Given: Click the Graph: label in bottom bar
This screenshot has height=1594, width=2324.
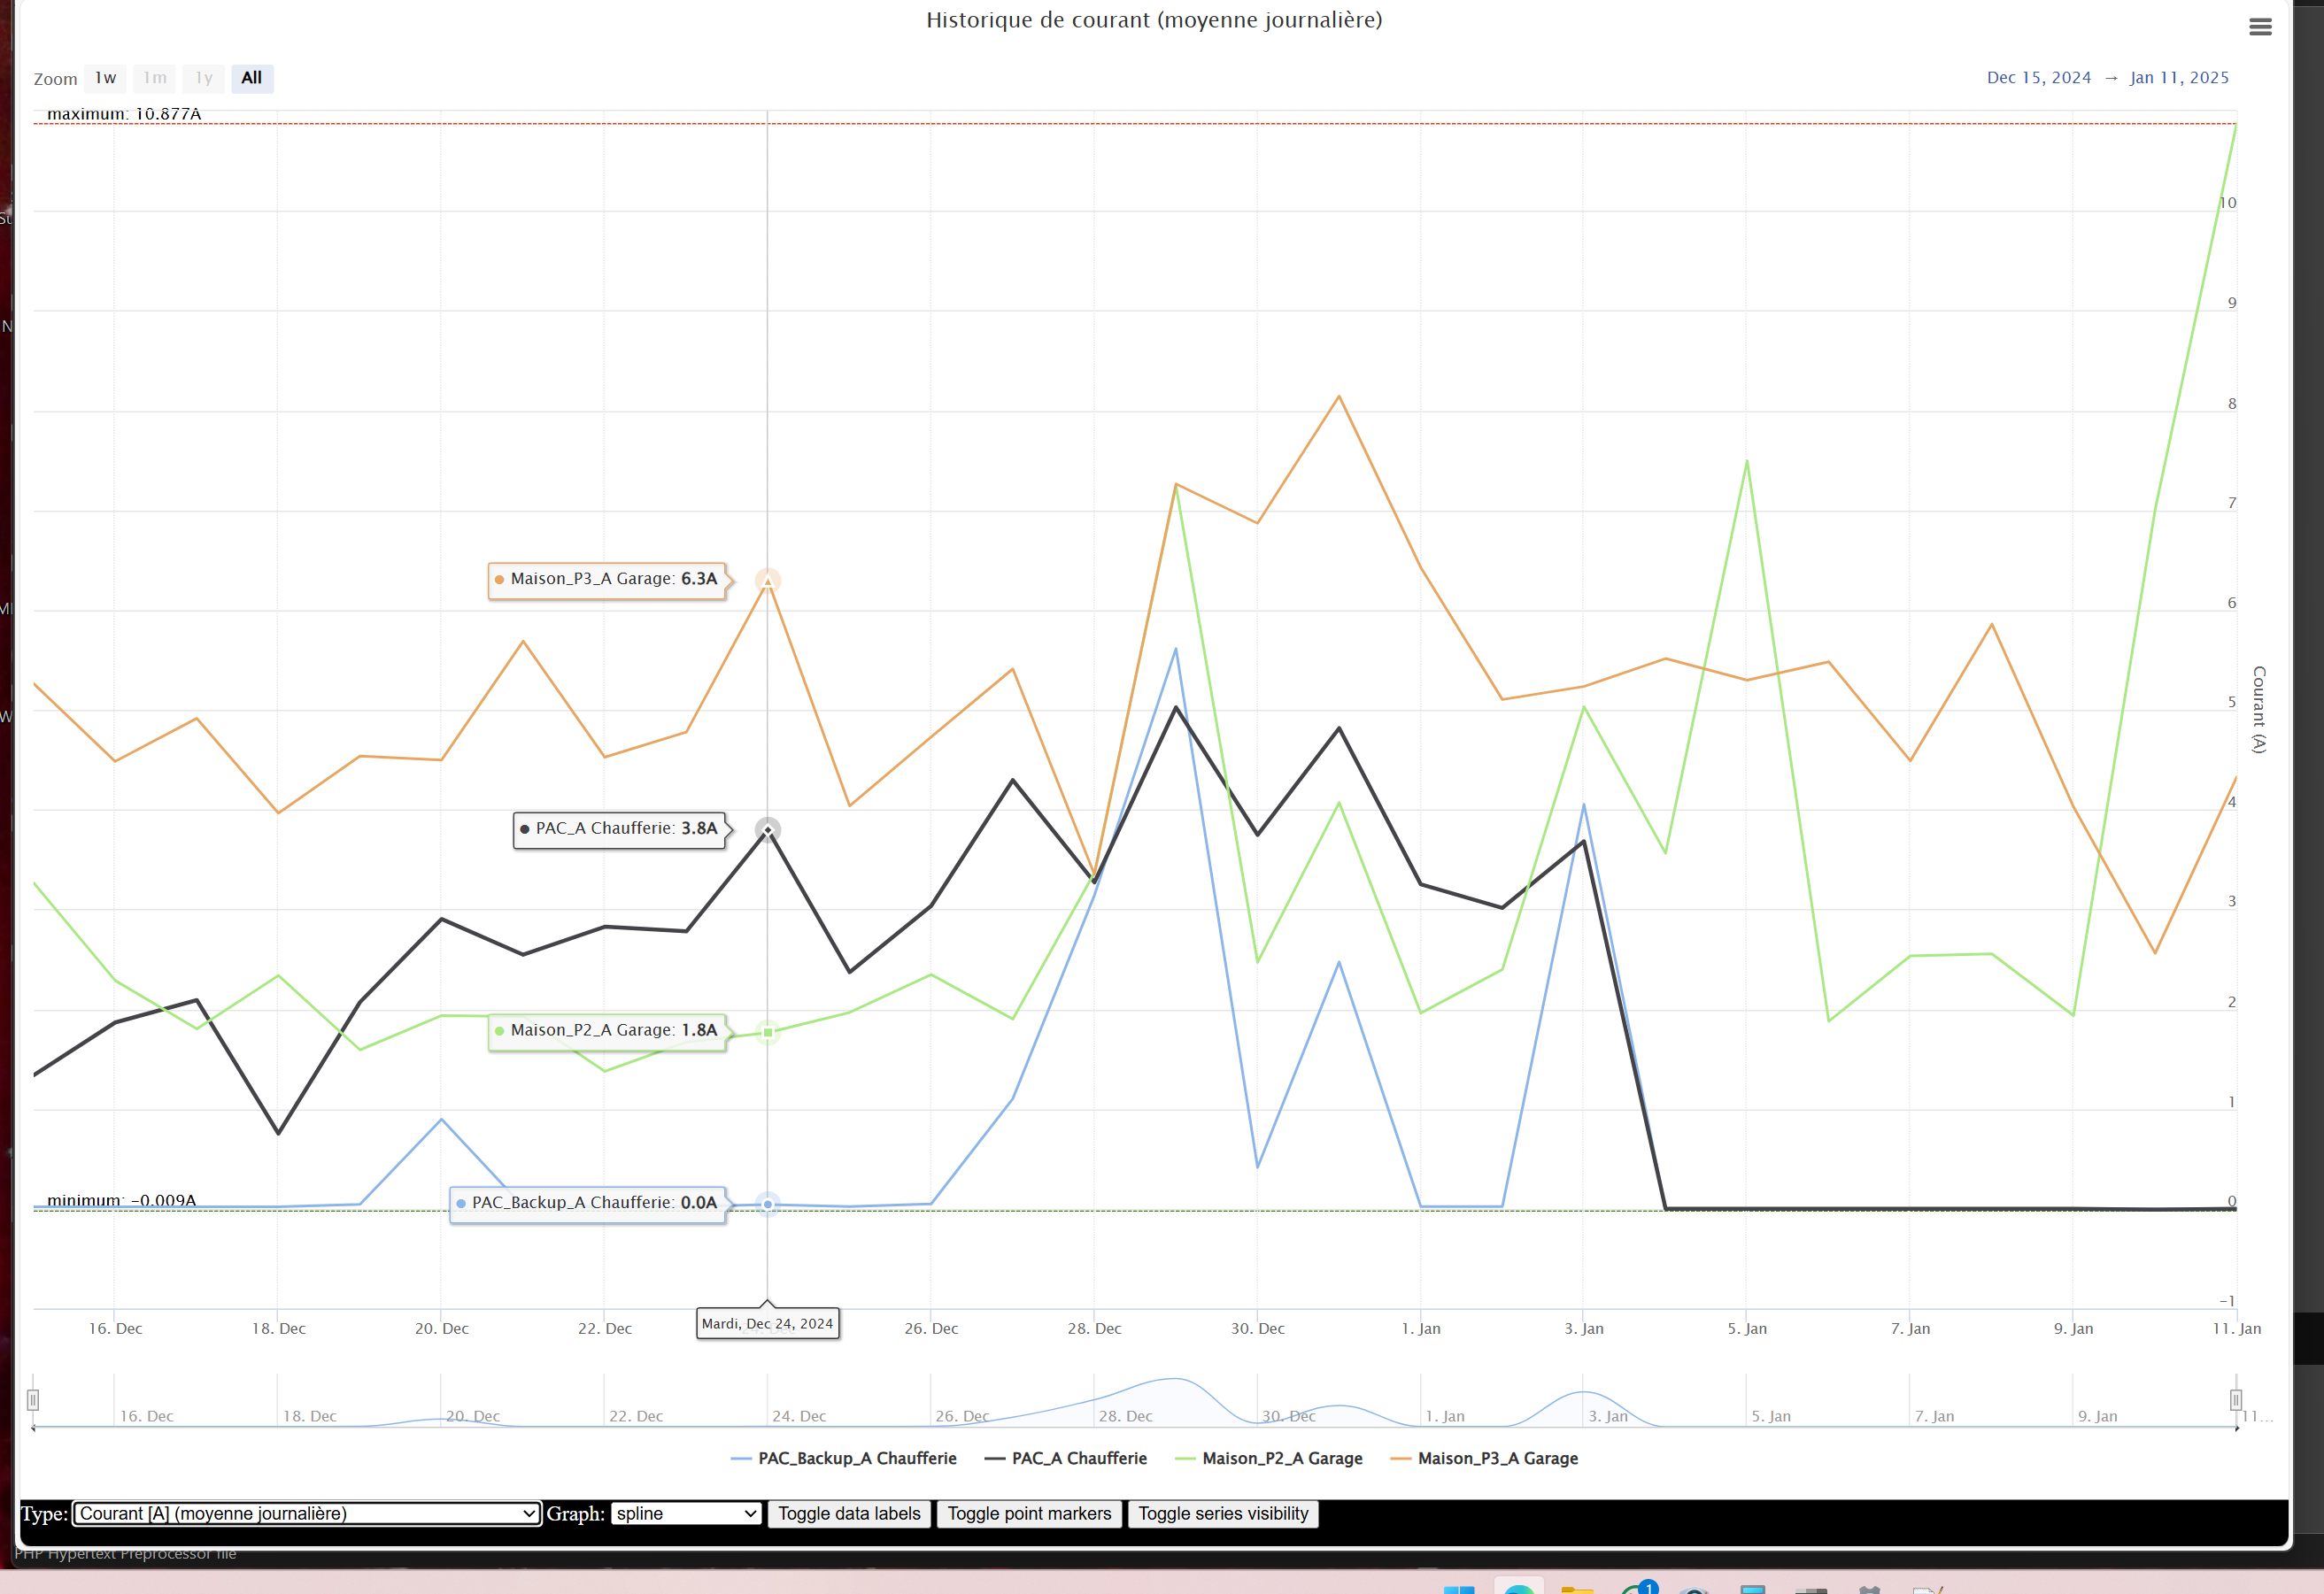Looking at the screenshot, I should point(575,1514).
